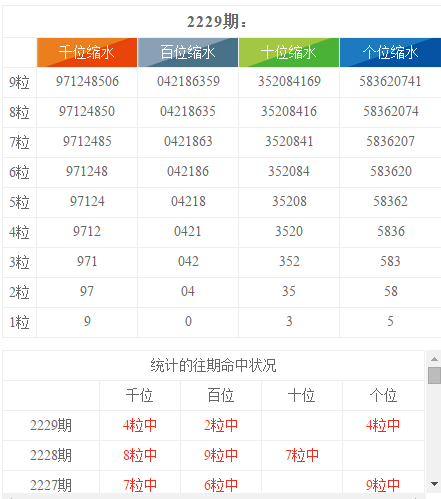Click cell value 04218
The height and width of the screenshot is (499, 441).
pyautogui.click(x=188, y=201)
